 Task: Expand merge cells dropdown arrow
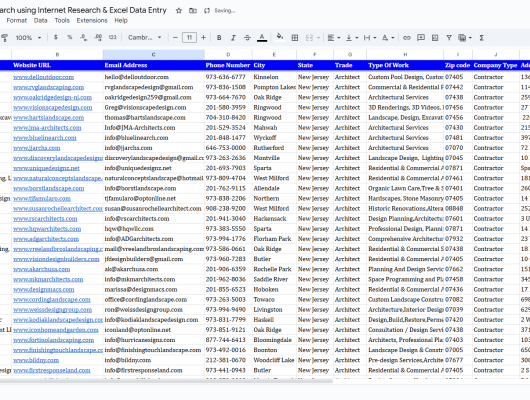pos(318,38)
